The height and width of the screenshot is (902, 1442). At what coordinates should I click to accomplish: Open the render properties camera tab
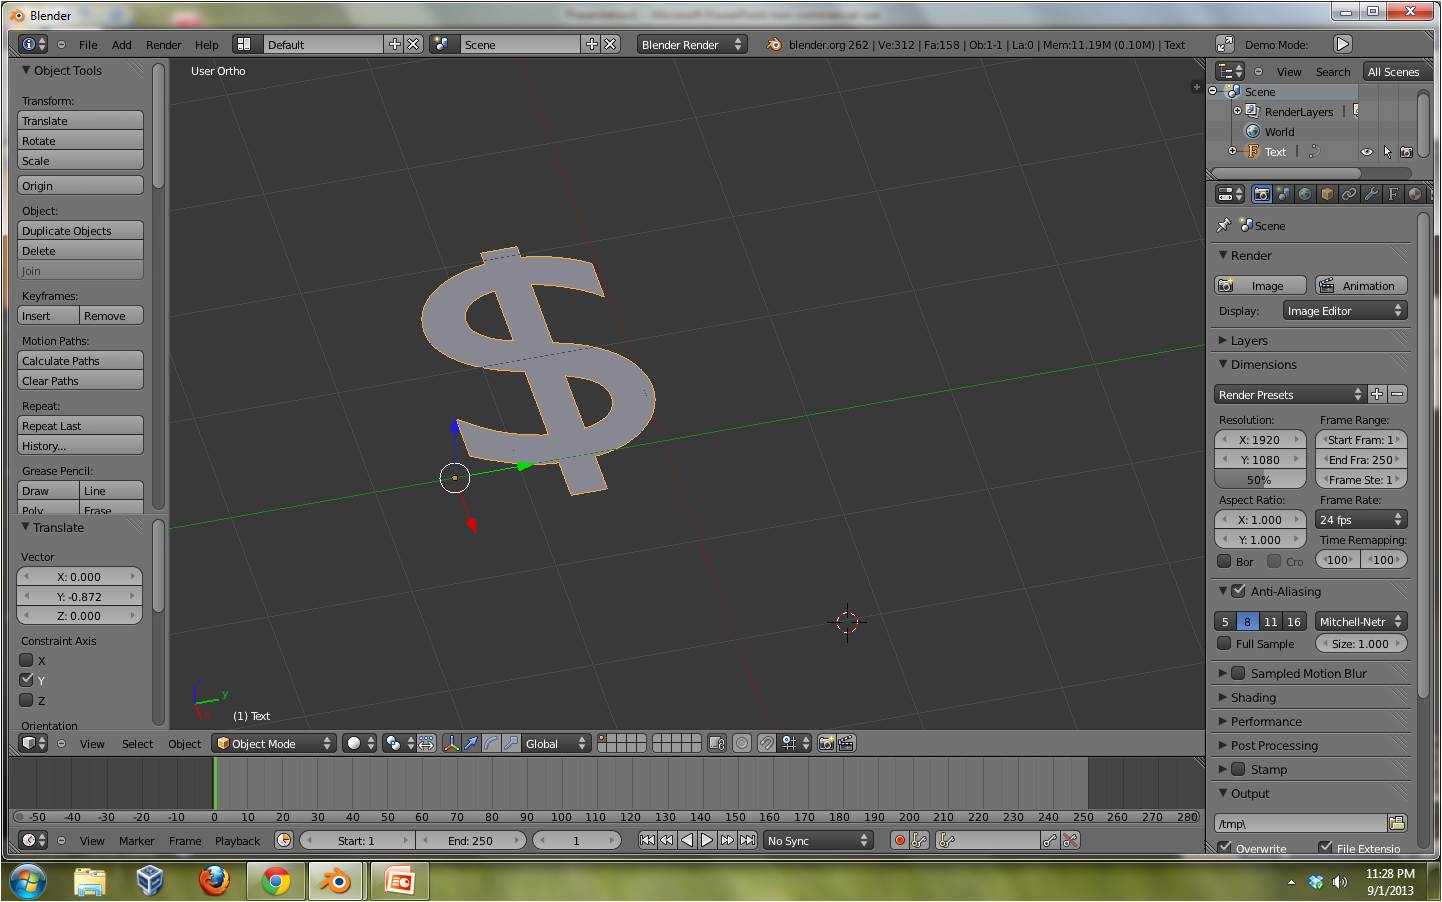coord(1261,194)
